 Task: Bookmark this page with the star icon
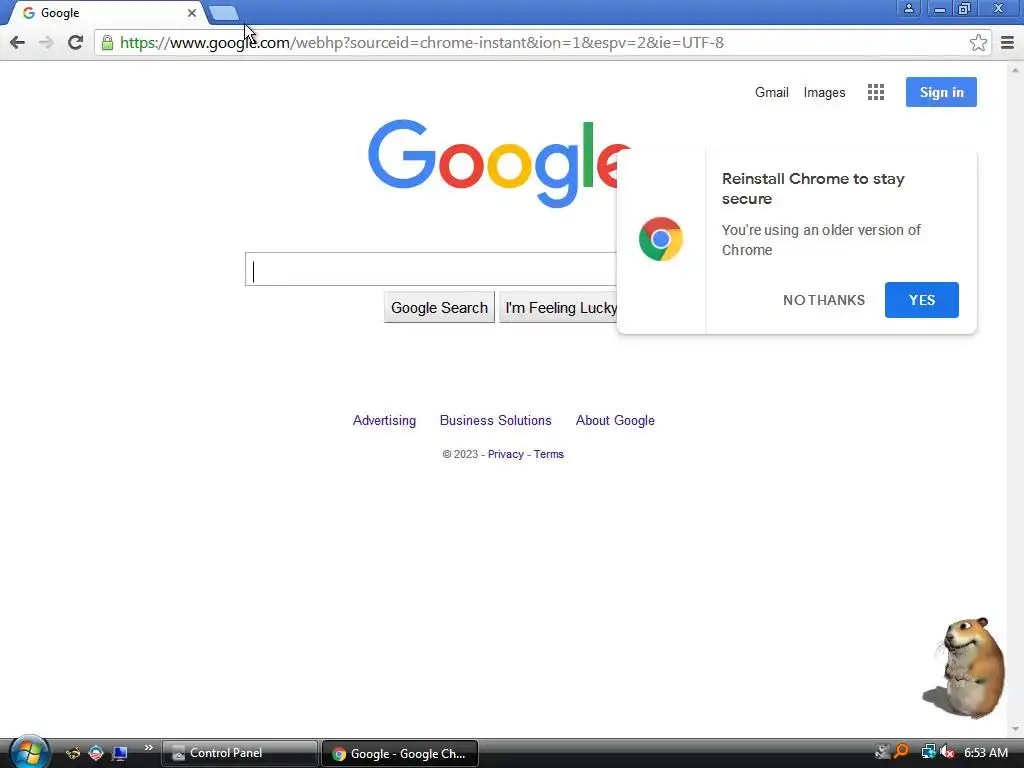(x=978, y=43)
